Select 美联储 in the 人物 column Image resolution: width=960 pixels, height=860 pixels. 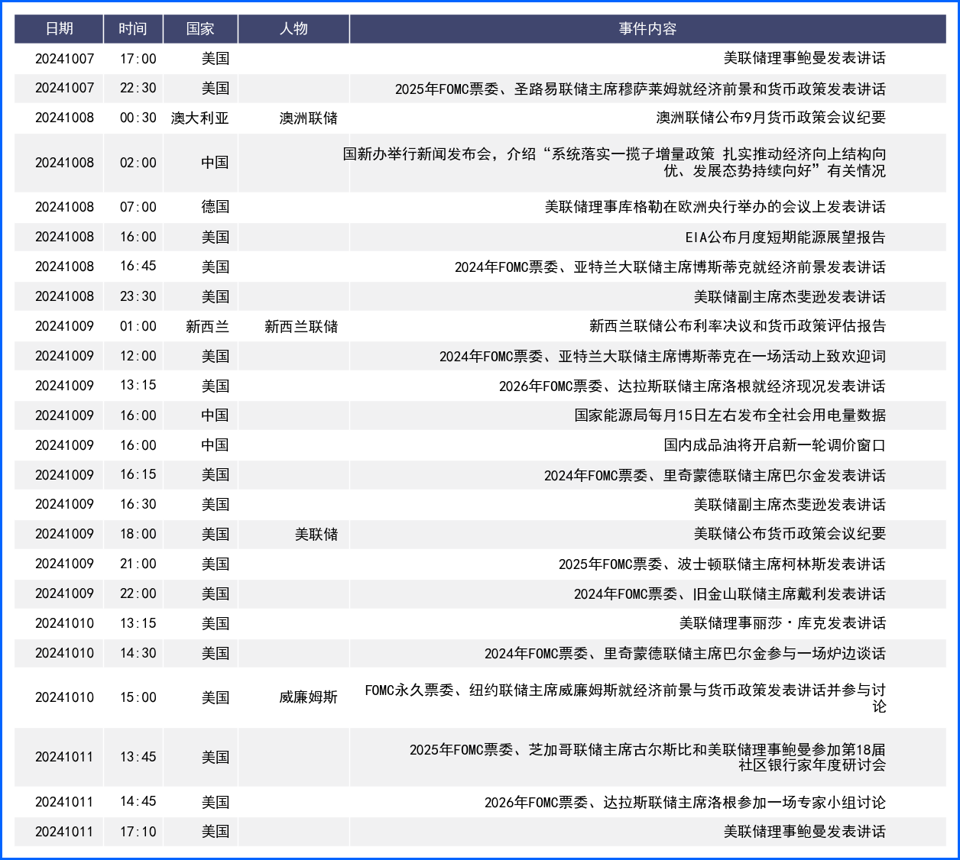click(x=317, y=534)
